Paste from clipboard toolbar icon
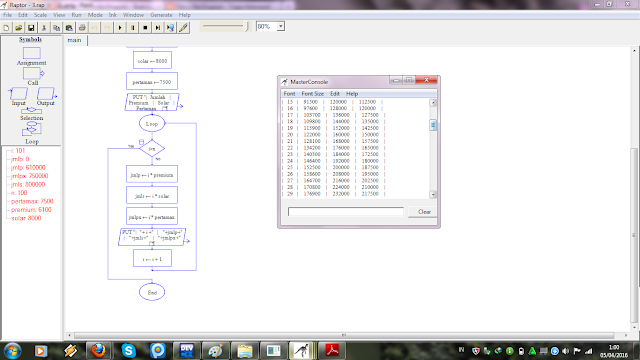640x360 pixels. coord(69,28)
